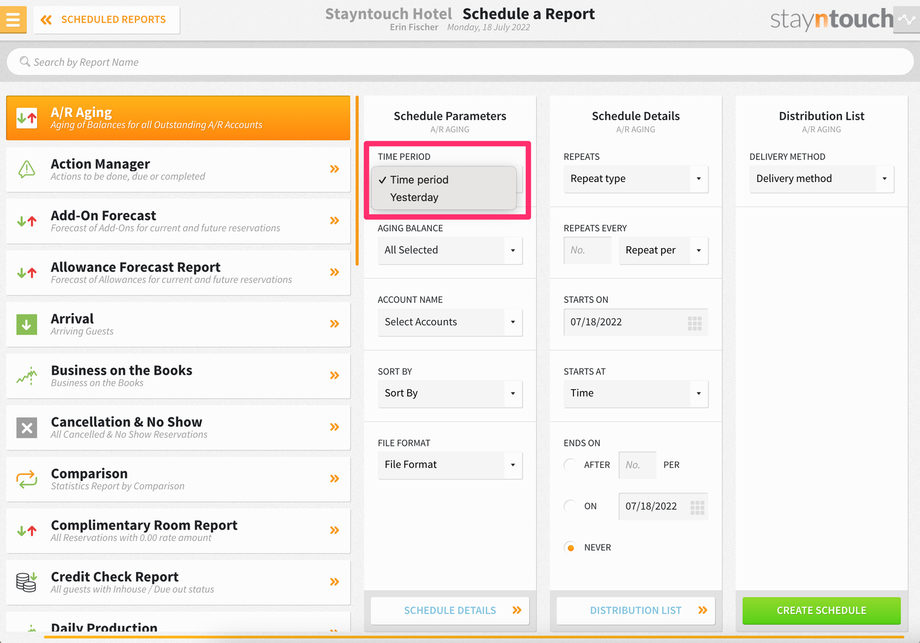Select the Ends On ON radio button
This screenshot has height=643, width=920.
point(570,506)
